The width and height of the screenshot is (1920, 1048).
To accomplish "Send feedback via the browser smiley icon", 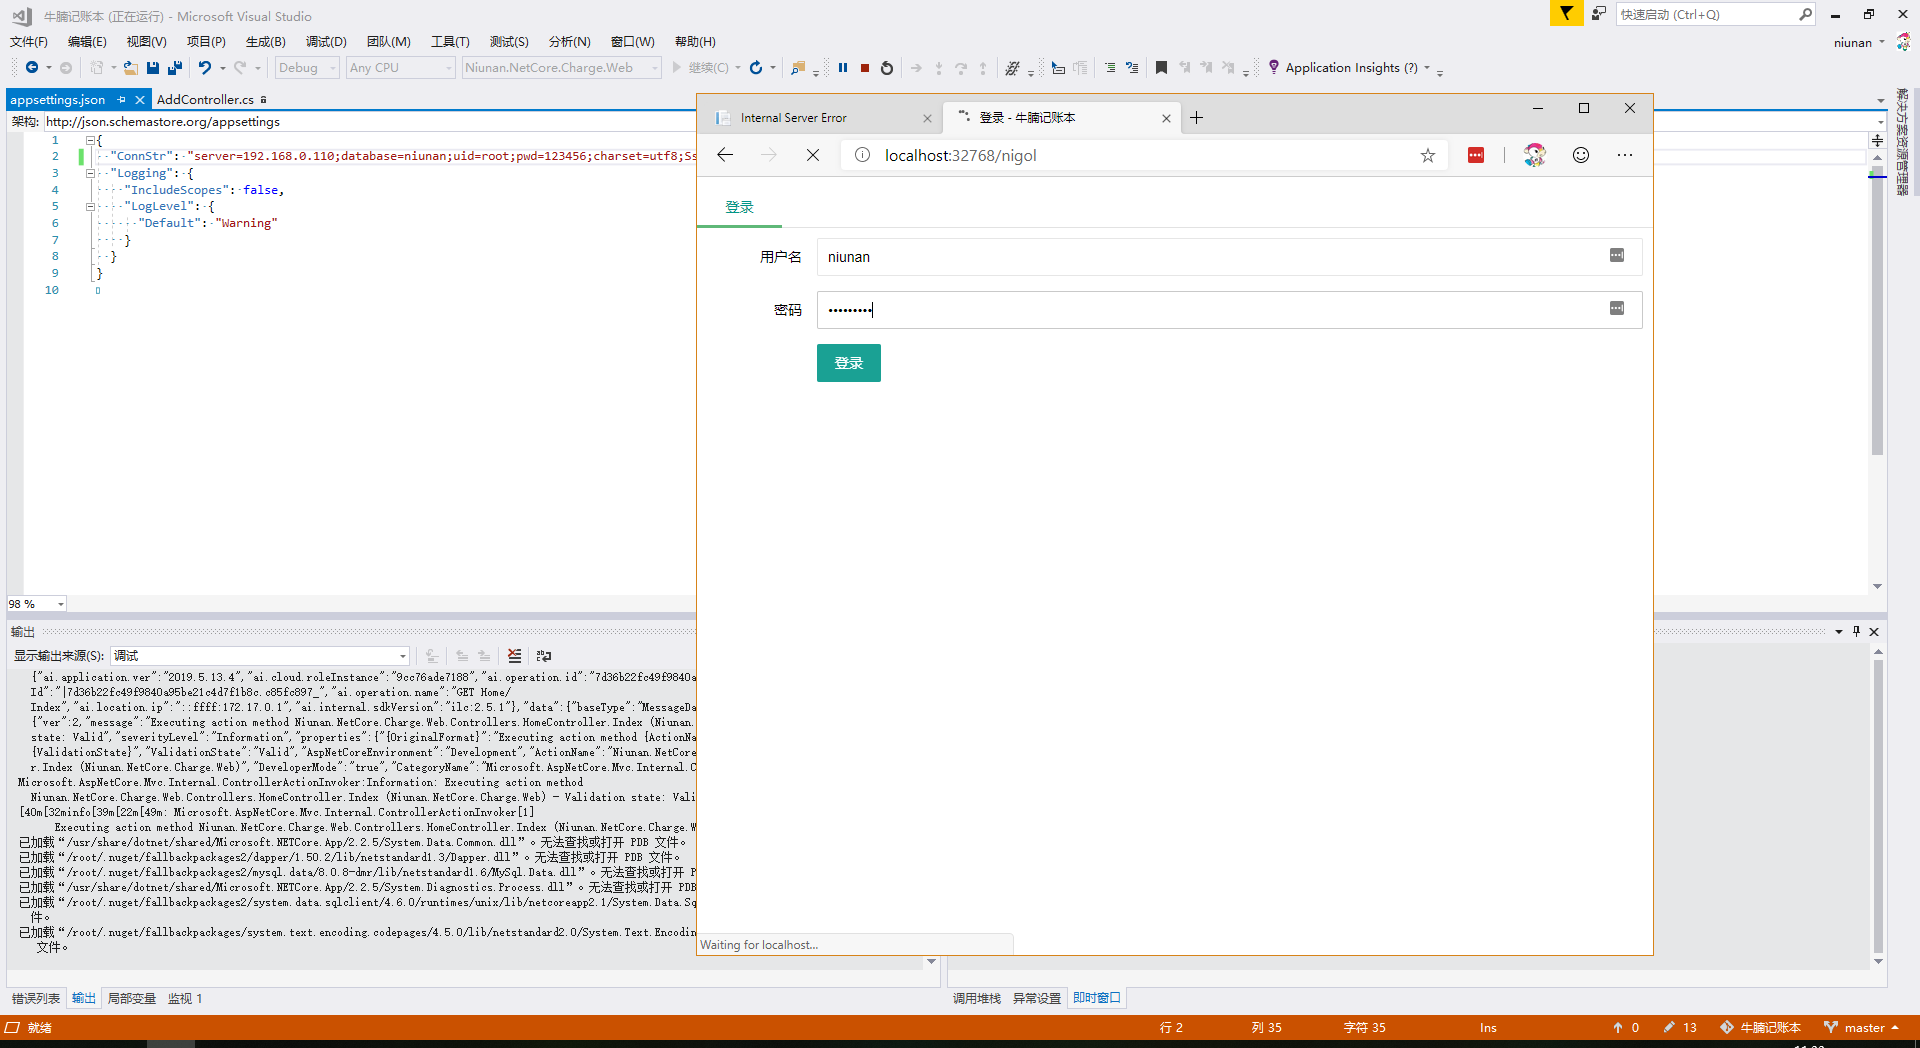I will pyautogui.click(x=1581, y=155).
